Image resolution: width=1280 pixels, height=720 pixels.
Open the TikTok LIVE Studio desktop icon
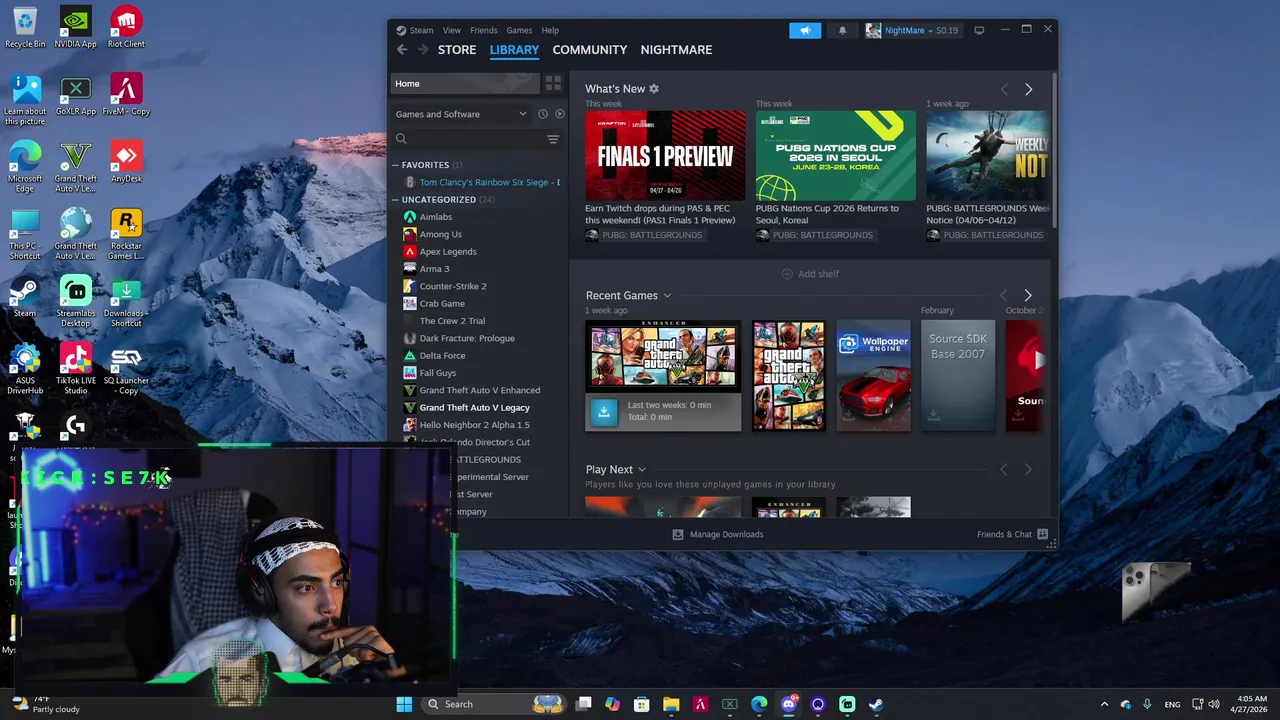tap(76, 369)
